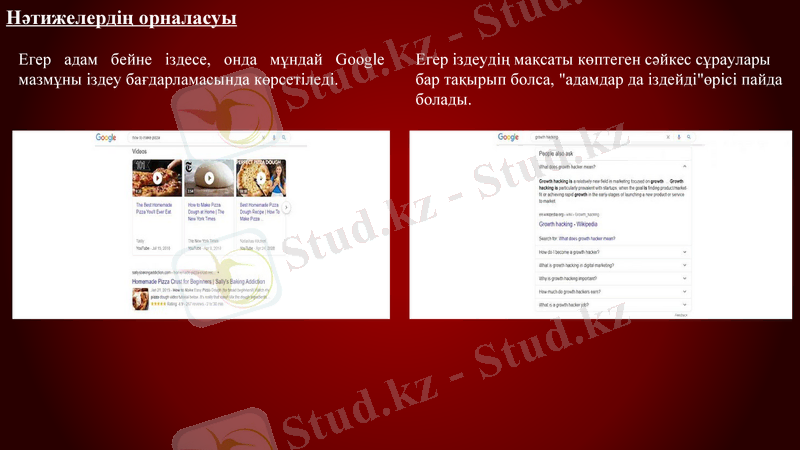Click the magnifier icon in the growth hacking search bar
Screen dimensions: 800x450
(x=689, y=137)
